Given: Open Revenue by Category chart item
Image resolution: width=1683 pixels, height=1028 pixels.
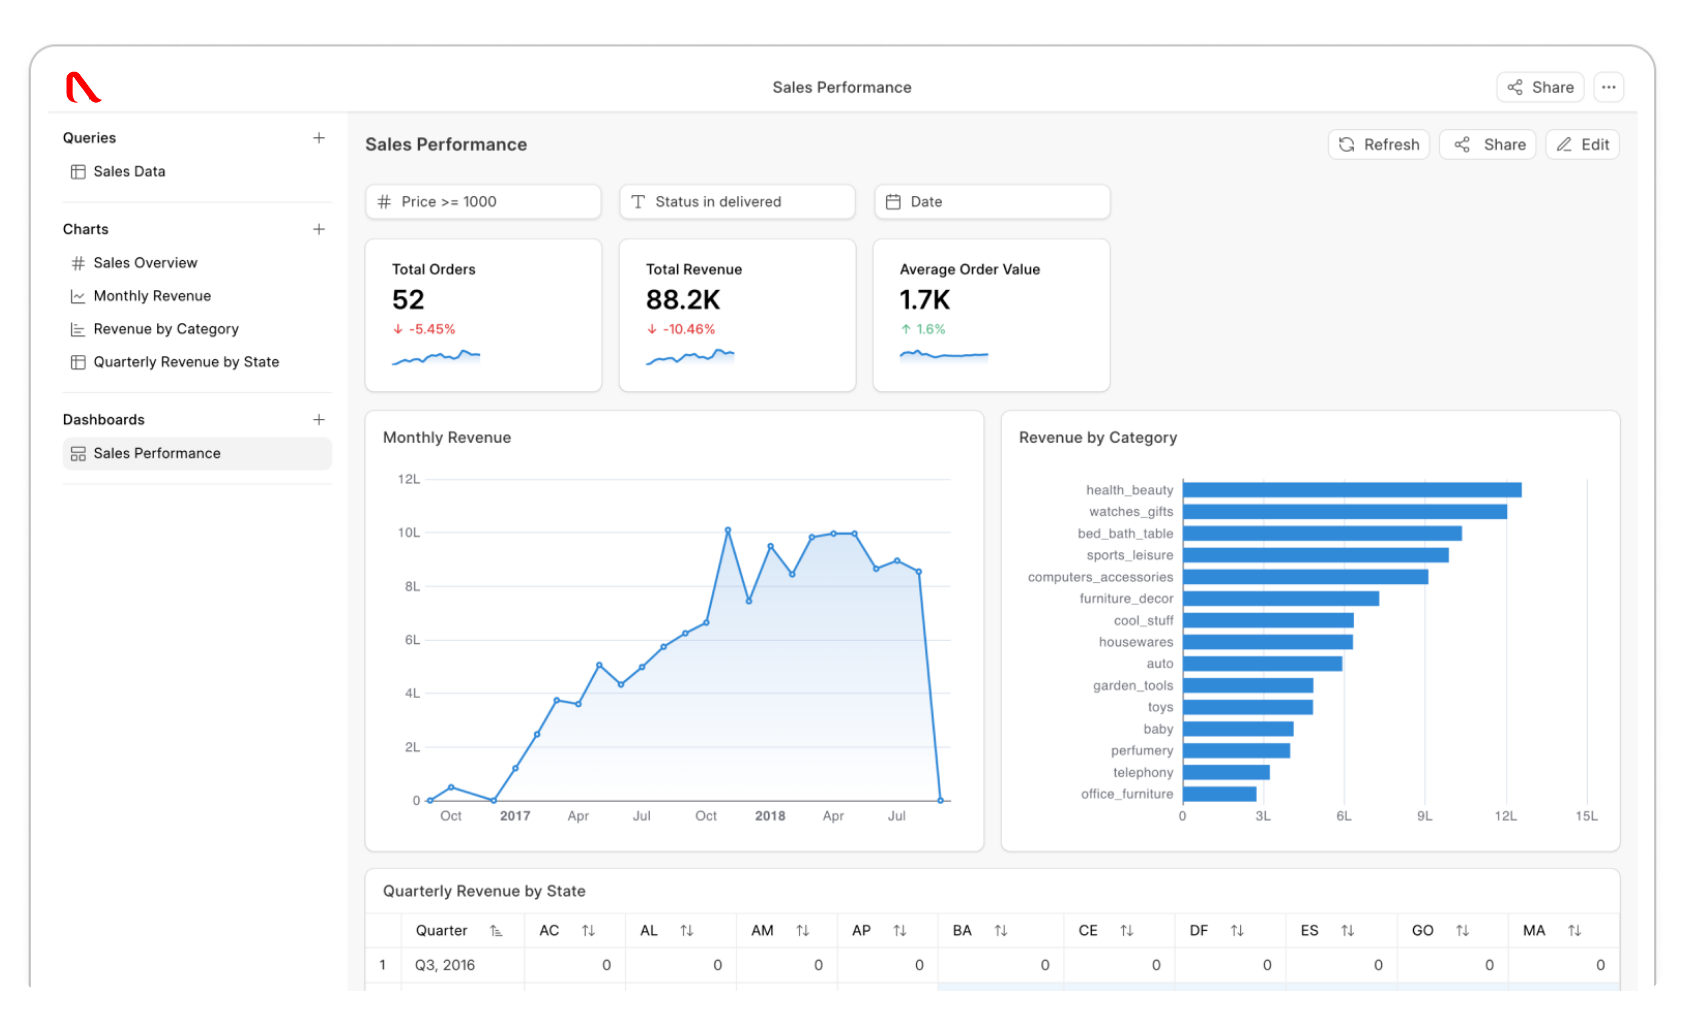Looking at the screenshot, I should coord(166,329).
